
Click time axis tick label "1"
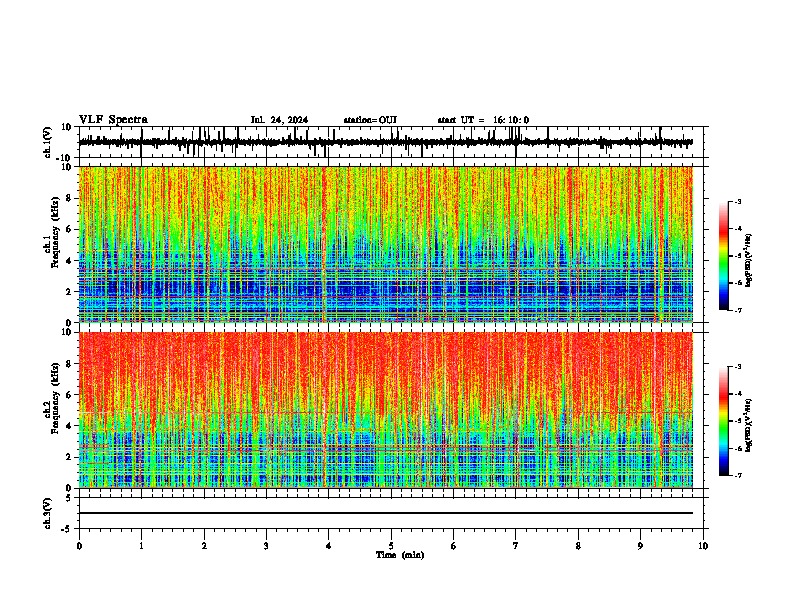141,546
